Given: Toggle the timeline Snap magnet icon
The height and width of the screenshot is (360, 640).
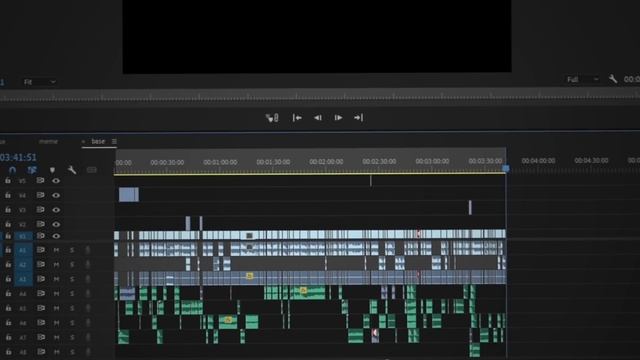Looking at the screenshot, I should 13,170.
